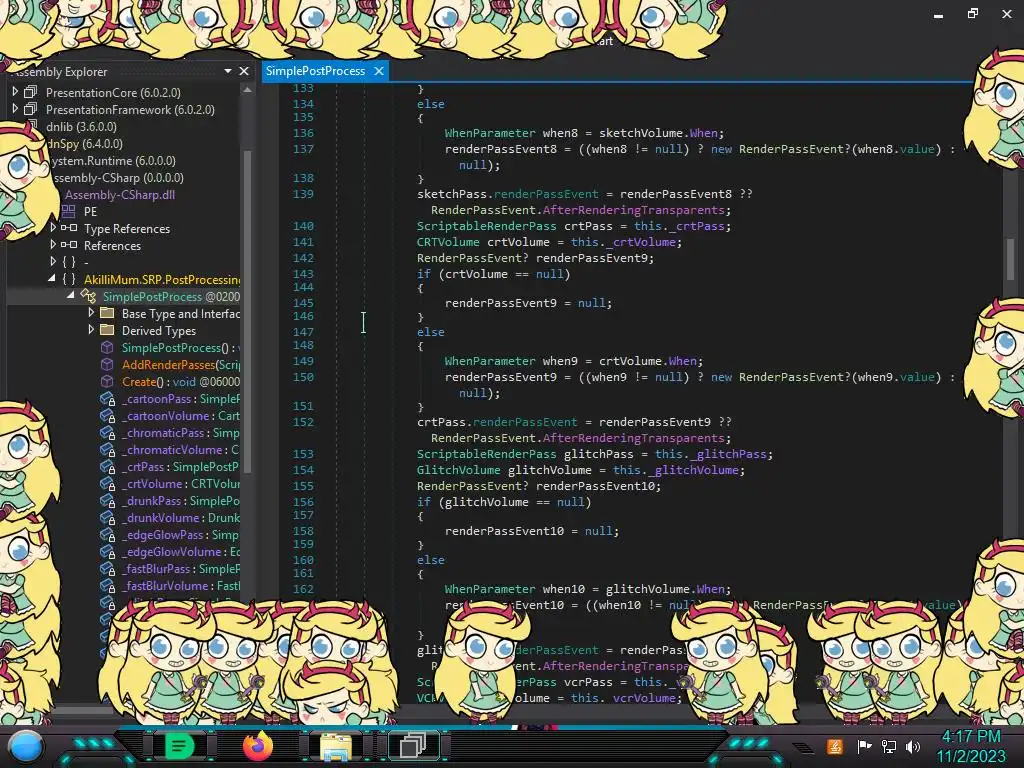This screenshot has height=768, width=1024.
Task: Click the PresentationCore assembly icon
Action: tap(30, 92)
